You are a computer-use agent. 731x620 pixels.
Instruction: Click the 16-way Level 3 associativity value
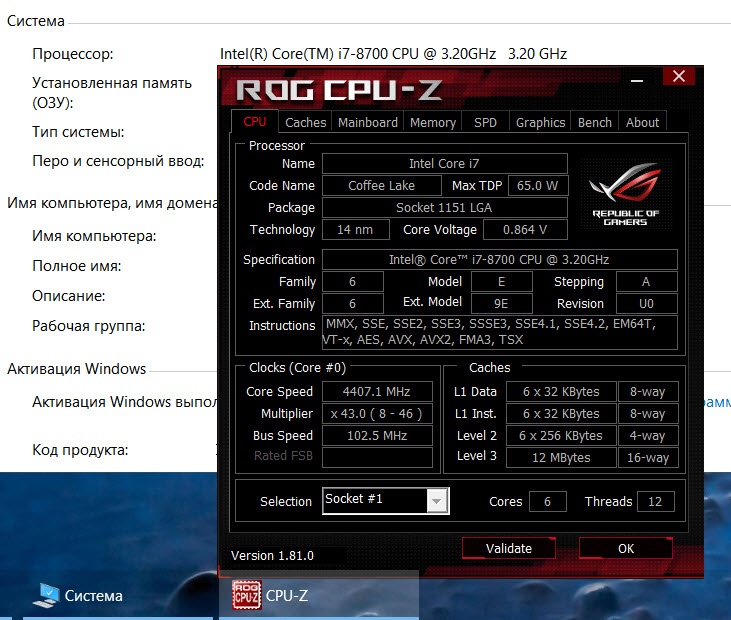(648, 457)
